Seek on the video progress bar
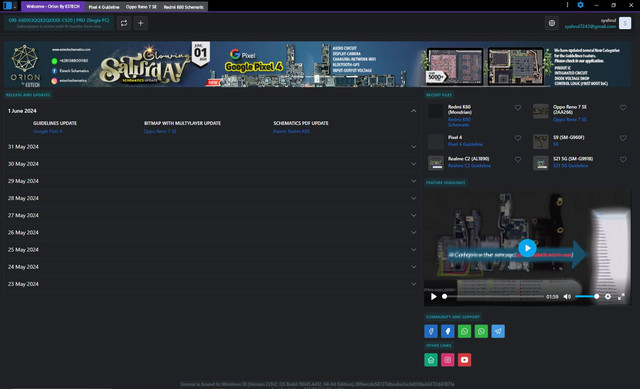The image size is (640, 389). (x=493, y=297)
